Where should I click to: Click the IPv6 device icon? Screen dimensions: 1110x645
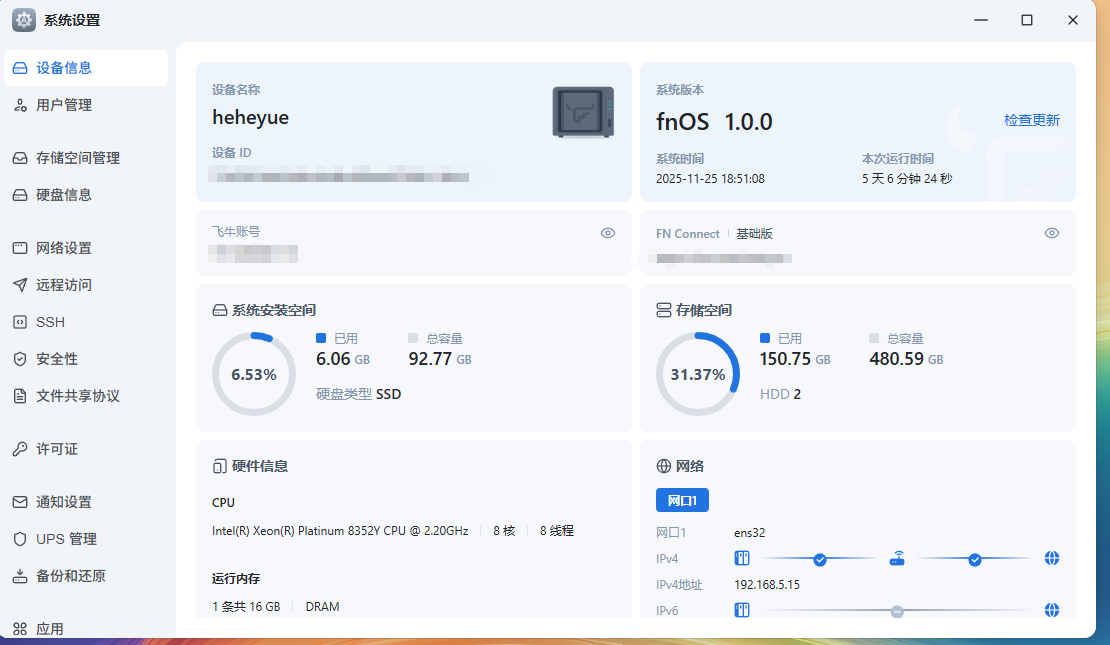click(742, 610)
